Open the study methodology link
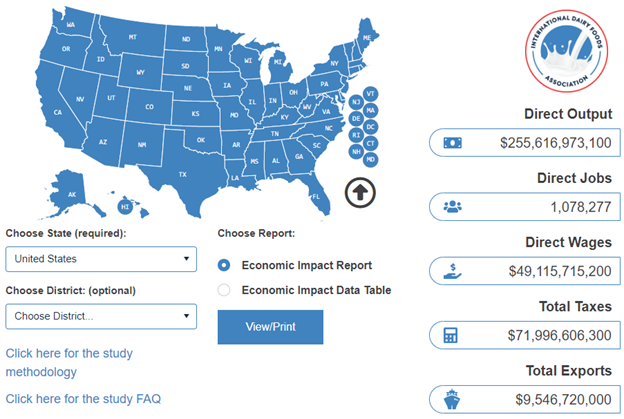Image resolution: width=624 pixels, height=419 pixels. pos(69,362)
